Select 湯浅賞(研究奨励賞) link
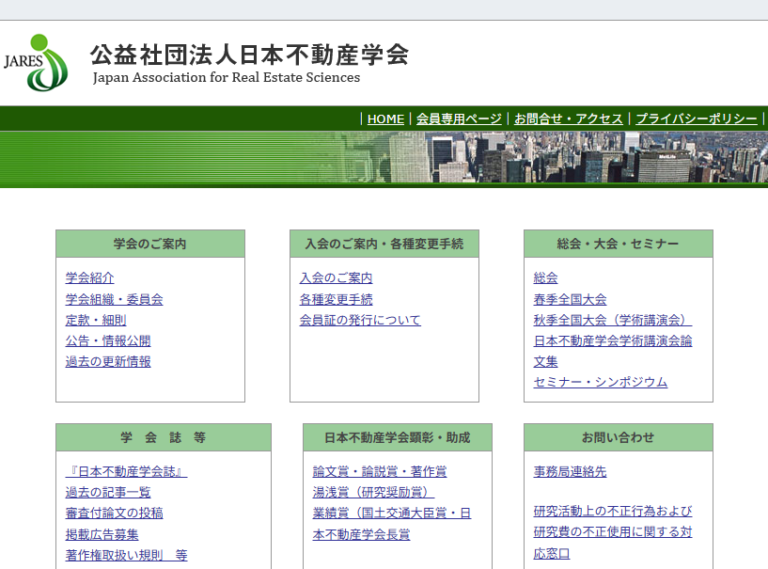Viewport: 768px width, 569px height. click(373, 492)
